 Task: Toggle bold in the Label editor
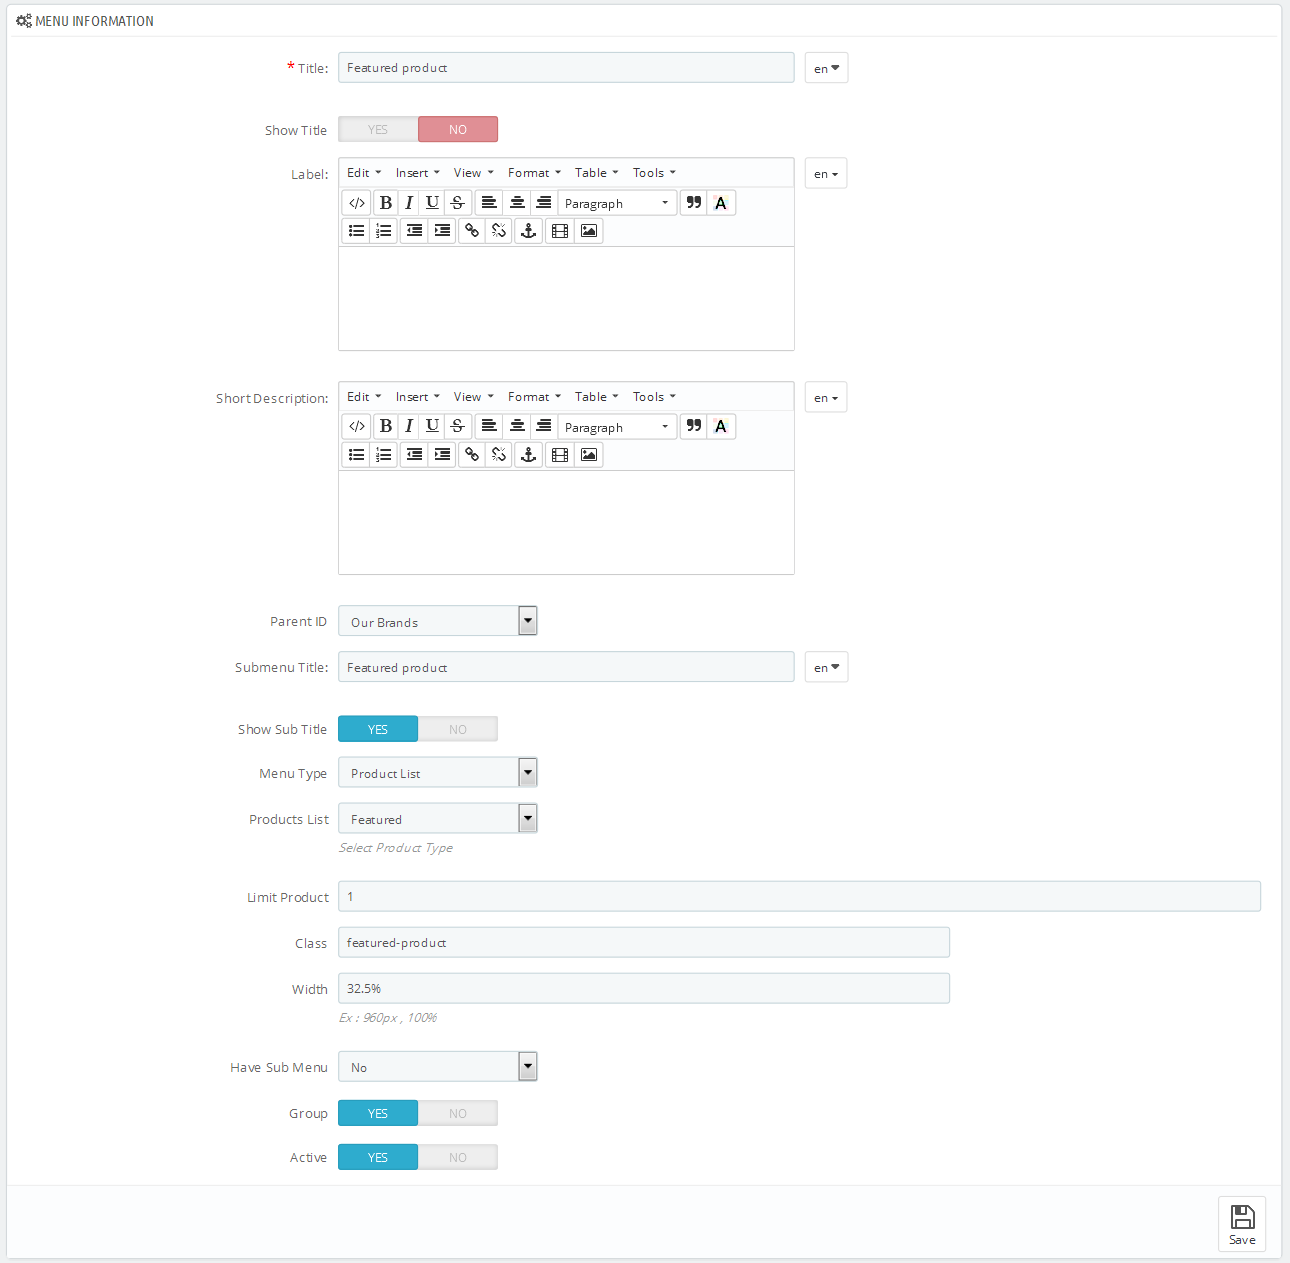click(x=386, y=203)
